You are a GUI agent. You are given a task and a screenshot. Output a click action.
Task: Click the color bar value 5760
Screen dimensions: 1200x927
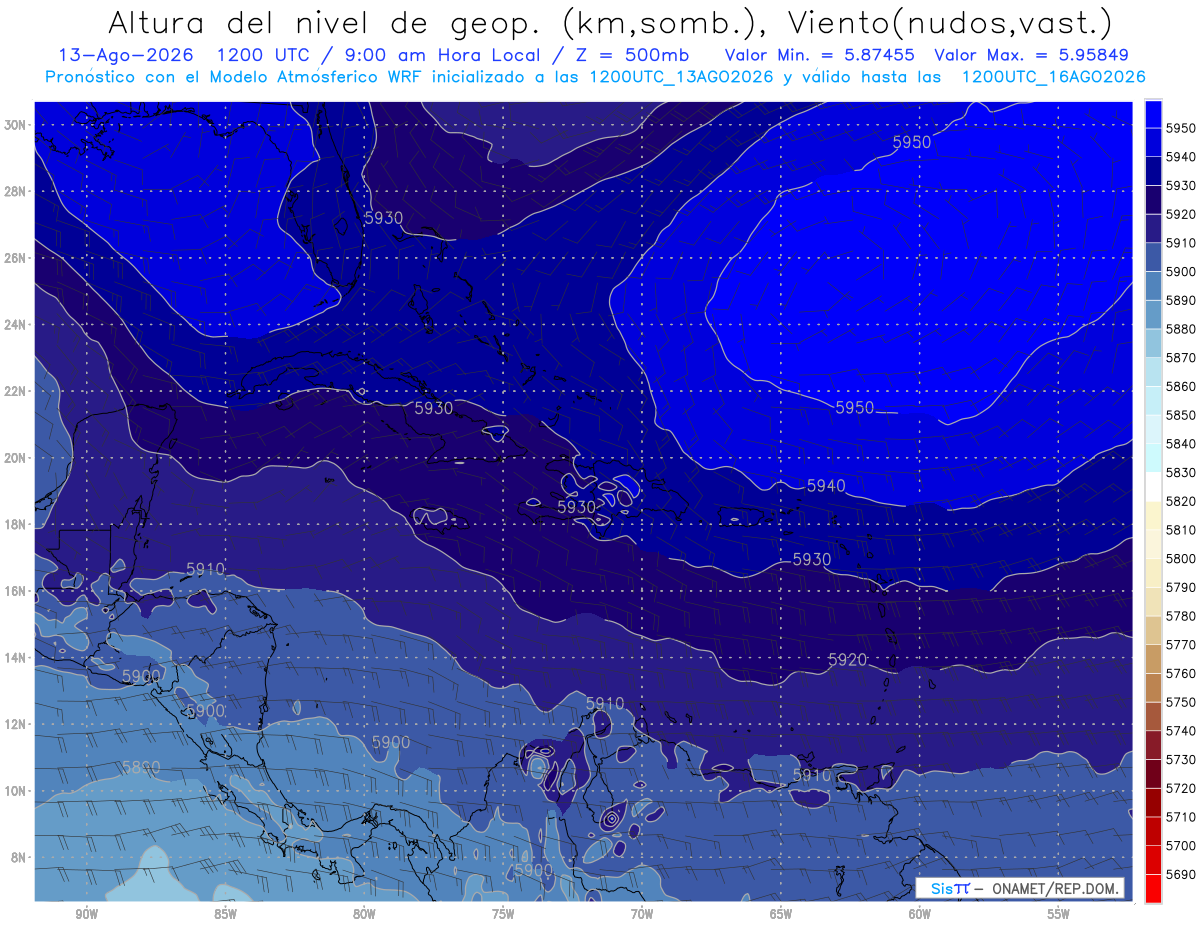click(x=1180, y=673)
